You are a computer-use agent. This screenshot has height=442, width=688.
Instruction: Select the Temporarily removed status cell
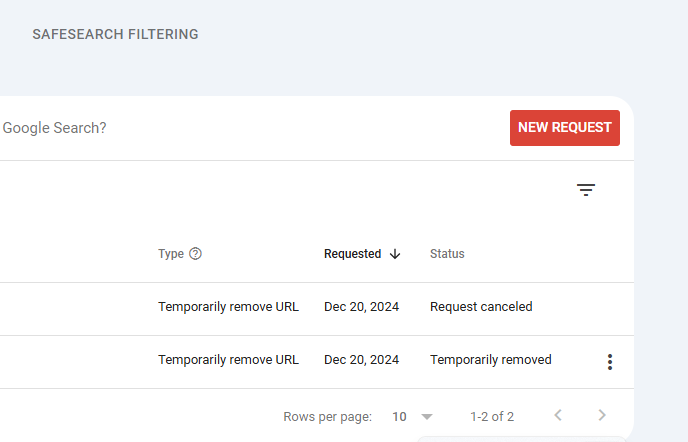(490, 360)
